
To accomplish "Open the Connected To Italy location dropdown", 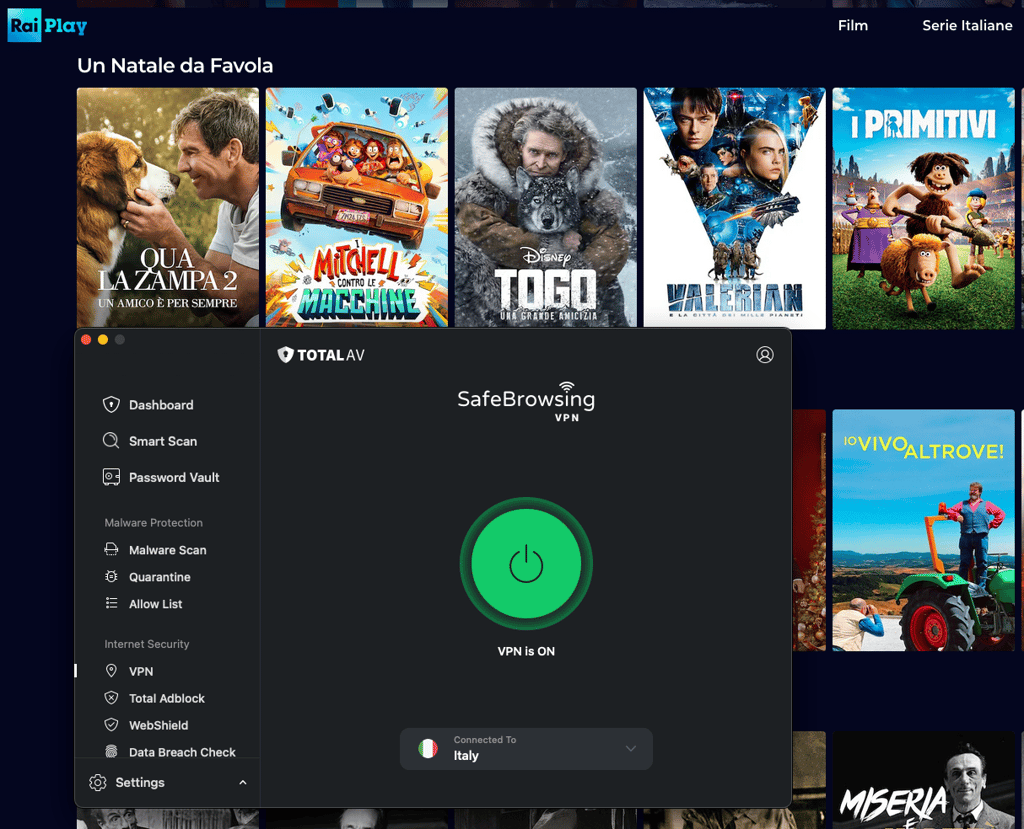I will pyautogui.click(x=526, y=749).
